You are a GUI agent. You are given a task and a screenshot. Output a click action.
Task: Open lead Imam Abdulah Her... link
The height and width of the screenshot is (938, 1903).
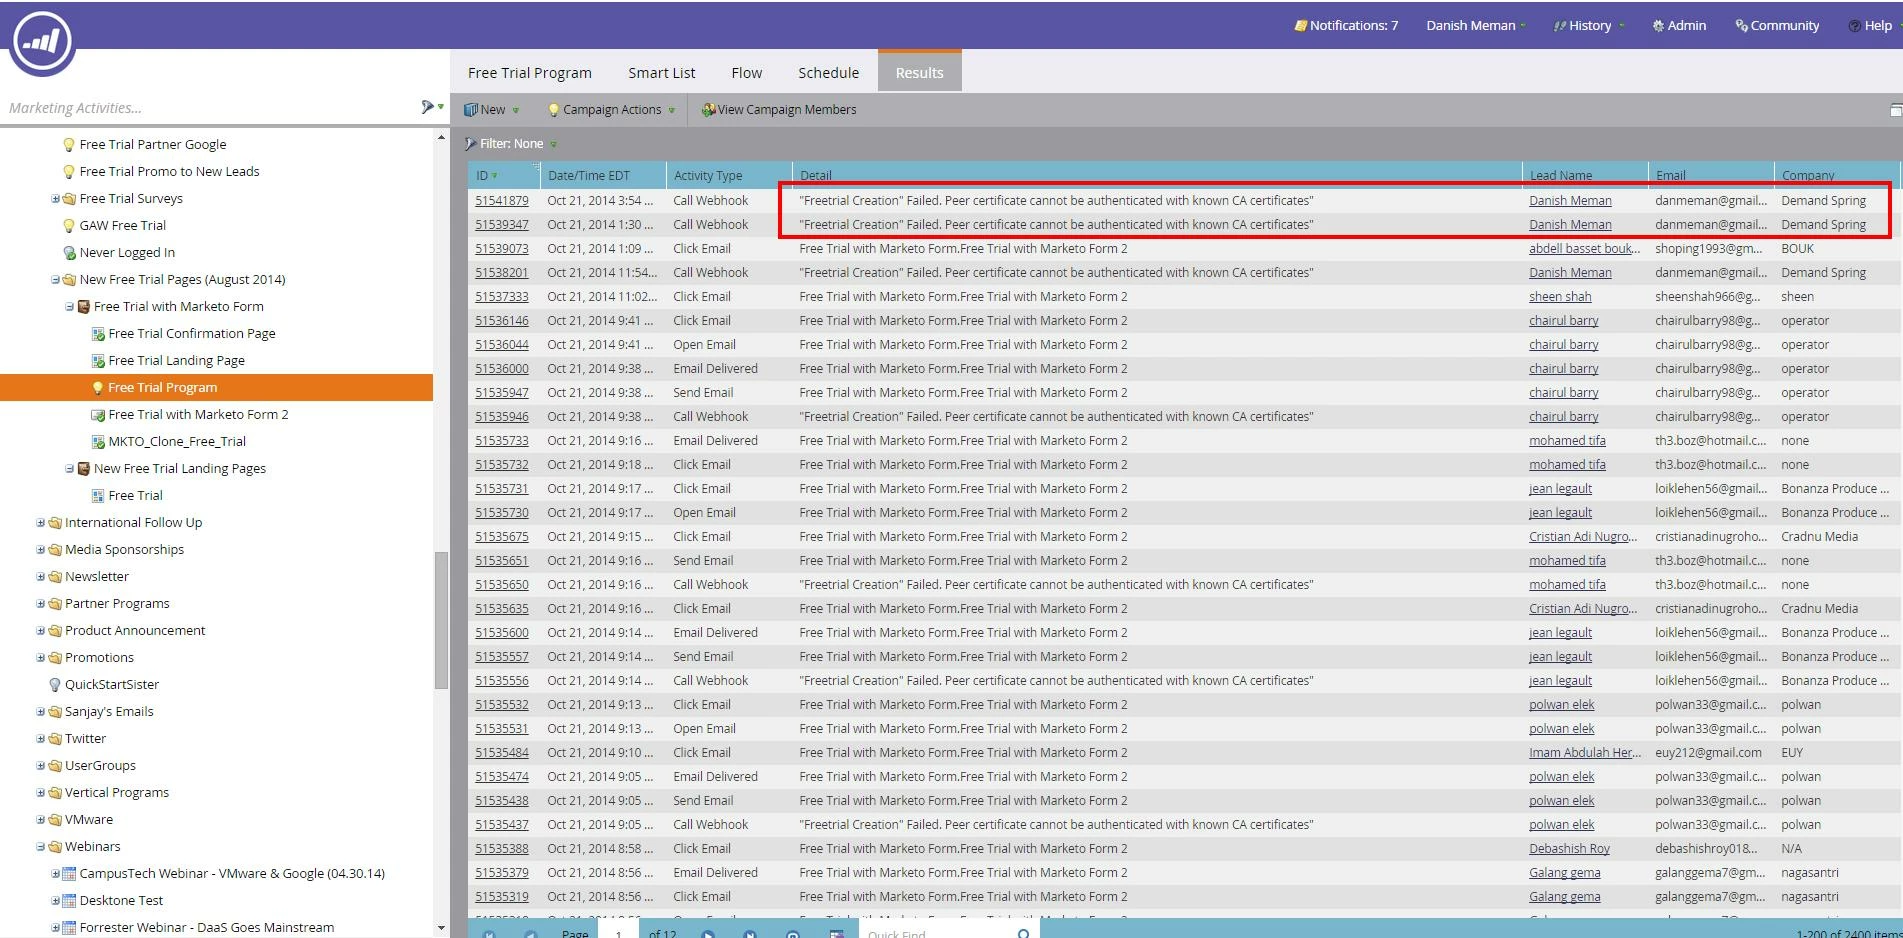point(1585,753)
